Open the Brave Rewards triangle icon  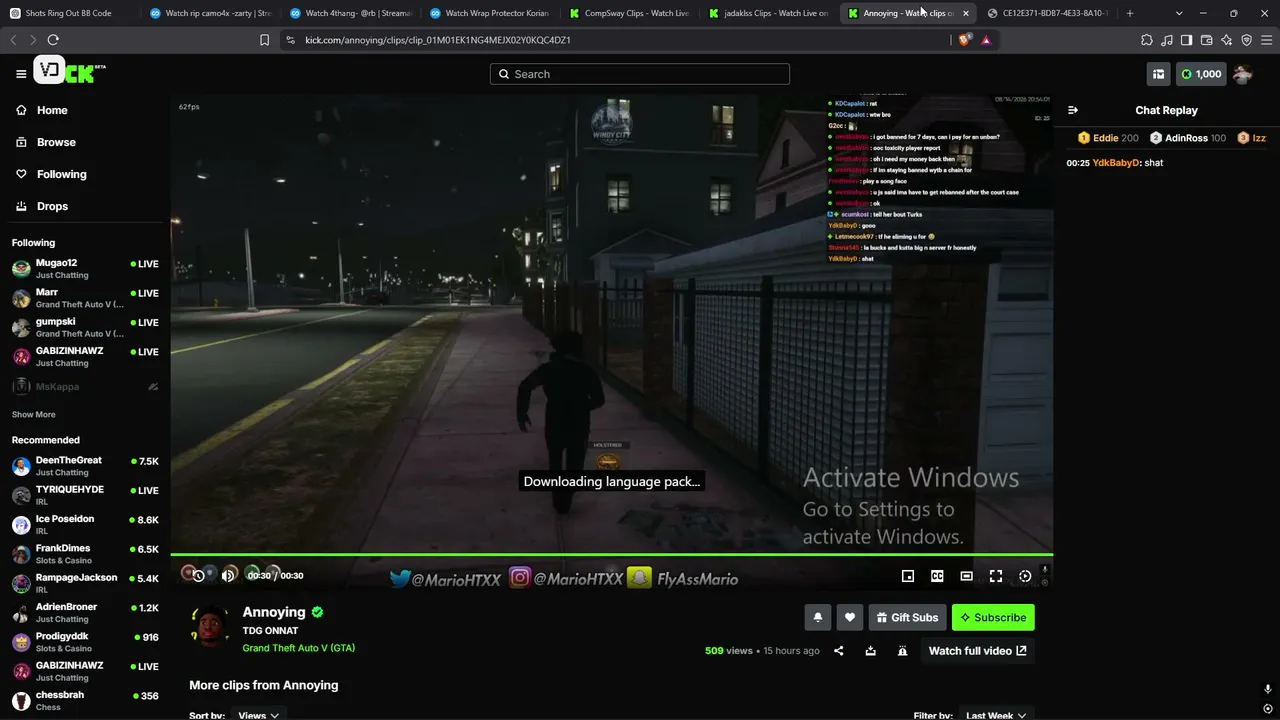(x=986, y=40)
